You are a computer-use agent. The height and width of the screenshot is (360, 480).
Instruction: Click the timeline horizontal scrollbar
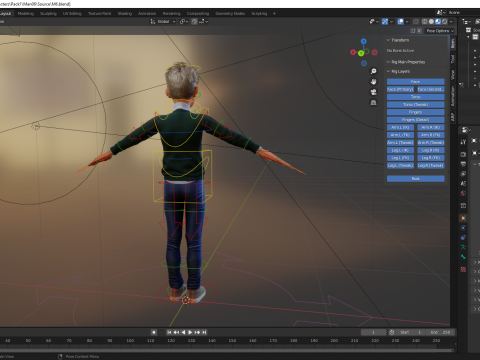[227, 350]
